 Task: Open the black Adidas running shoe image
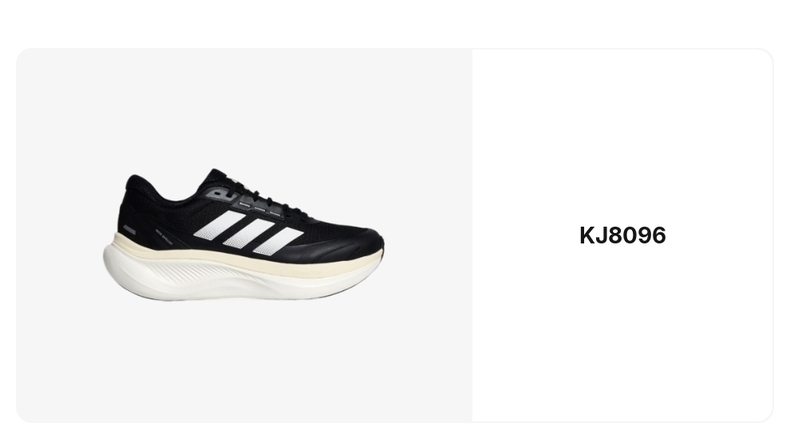(x=243, y=235)
